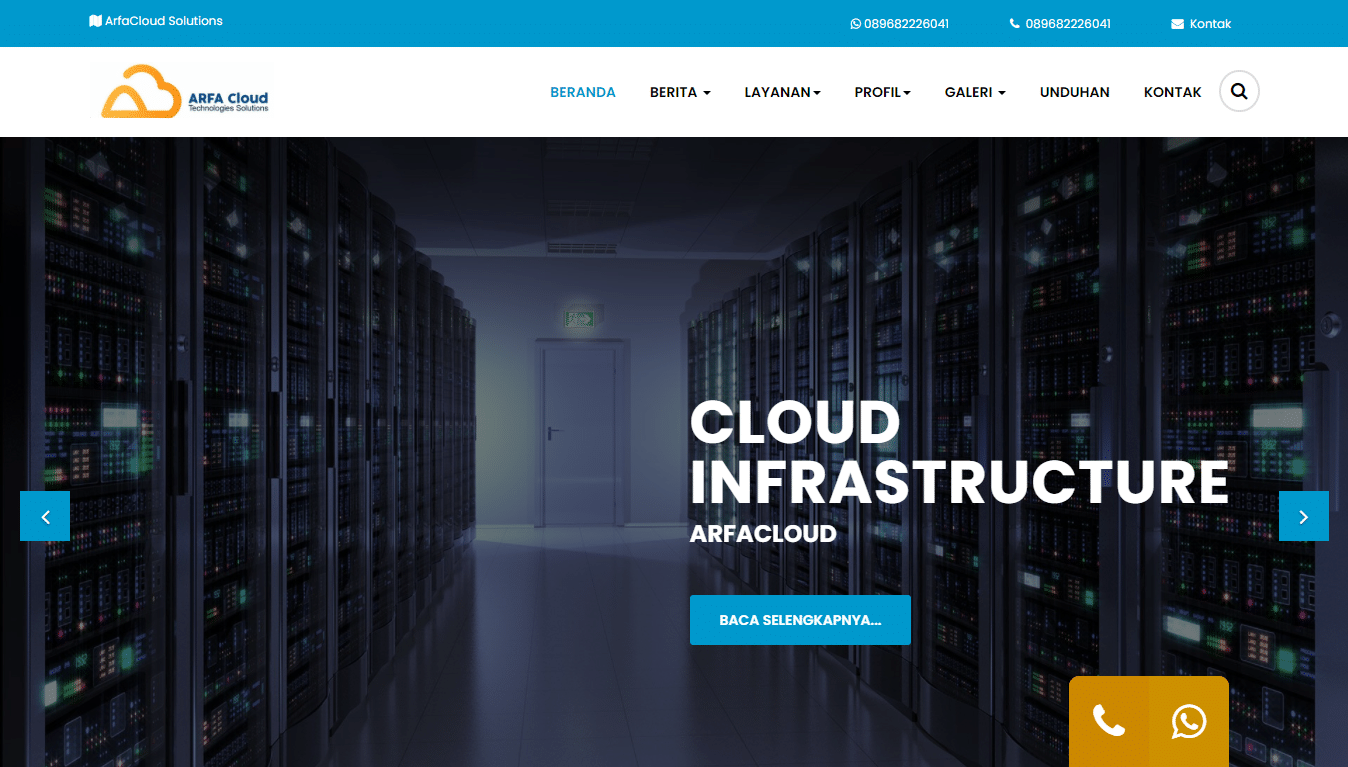Click the floating phone call icon
The image size is (1348, 767).
1108,721
